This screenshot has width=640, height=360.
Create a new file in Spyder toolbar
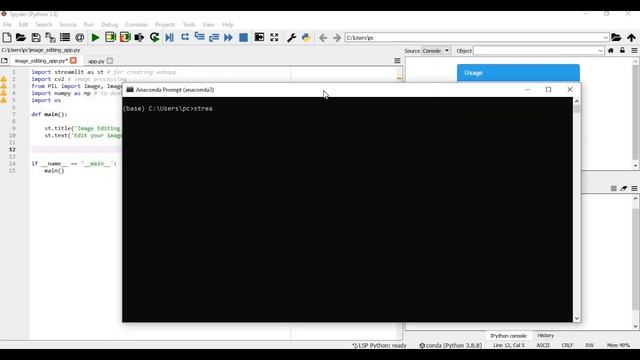tap(7, 38)
